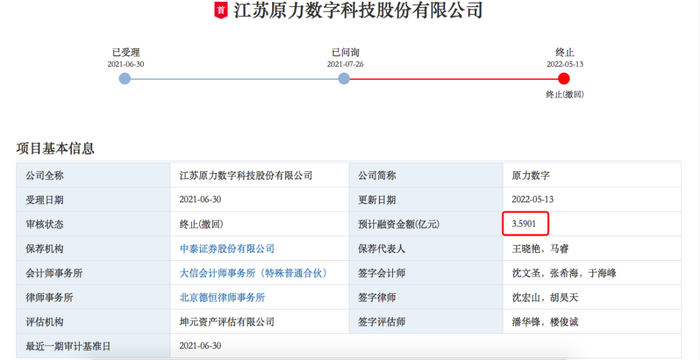Screen dimensions: 700x360
Task: Click the 2022-05-13 date above the red timeline node
Action: (x=565, y=64)
